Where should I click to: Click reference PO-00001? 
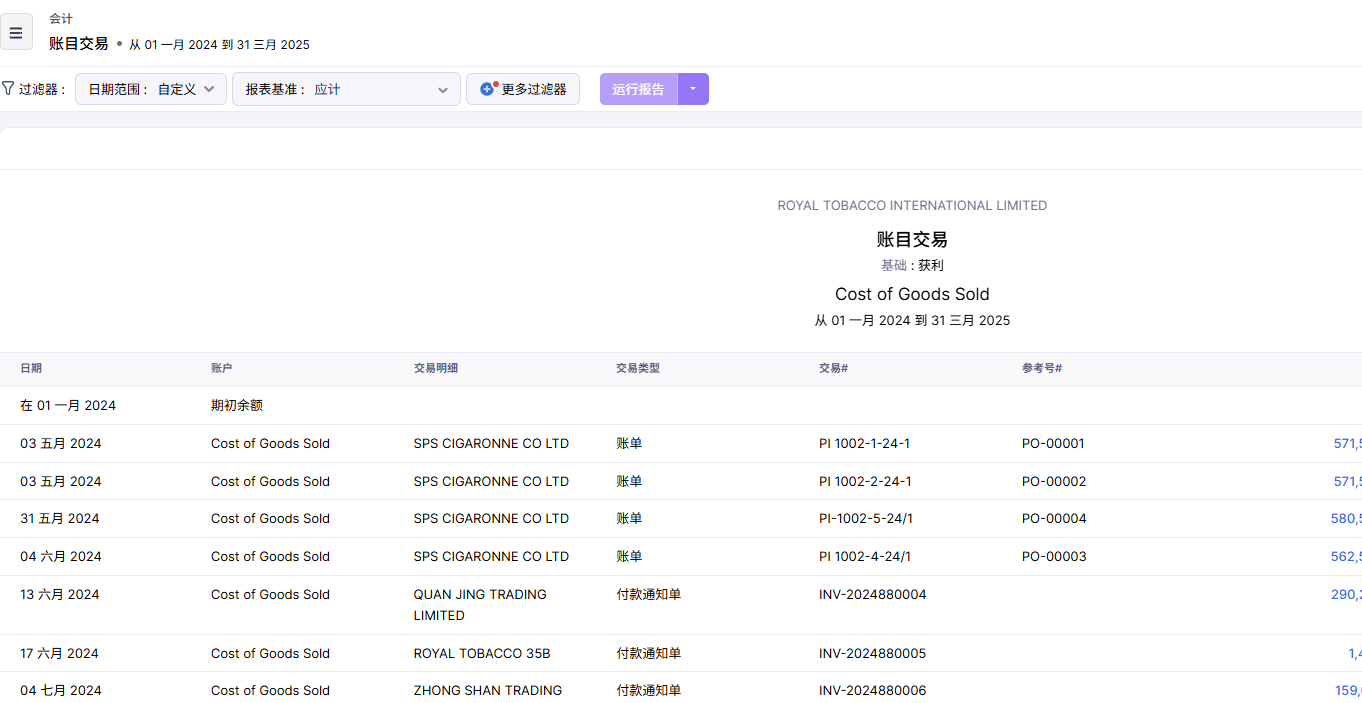tap(1053, 443)
